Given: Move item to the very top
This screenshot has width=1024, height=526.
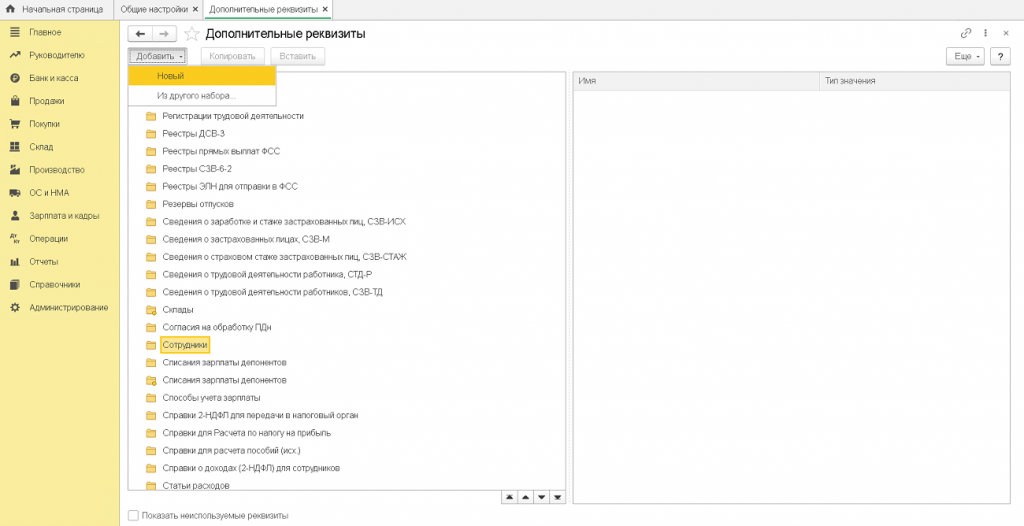Looking at the screenshot, I should [x=509, y=498].
